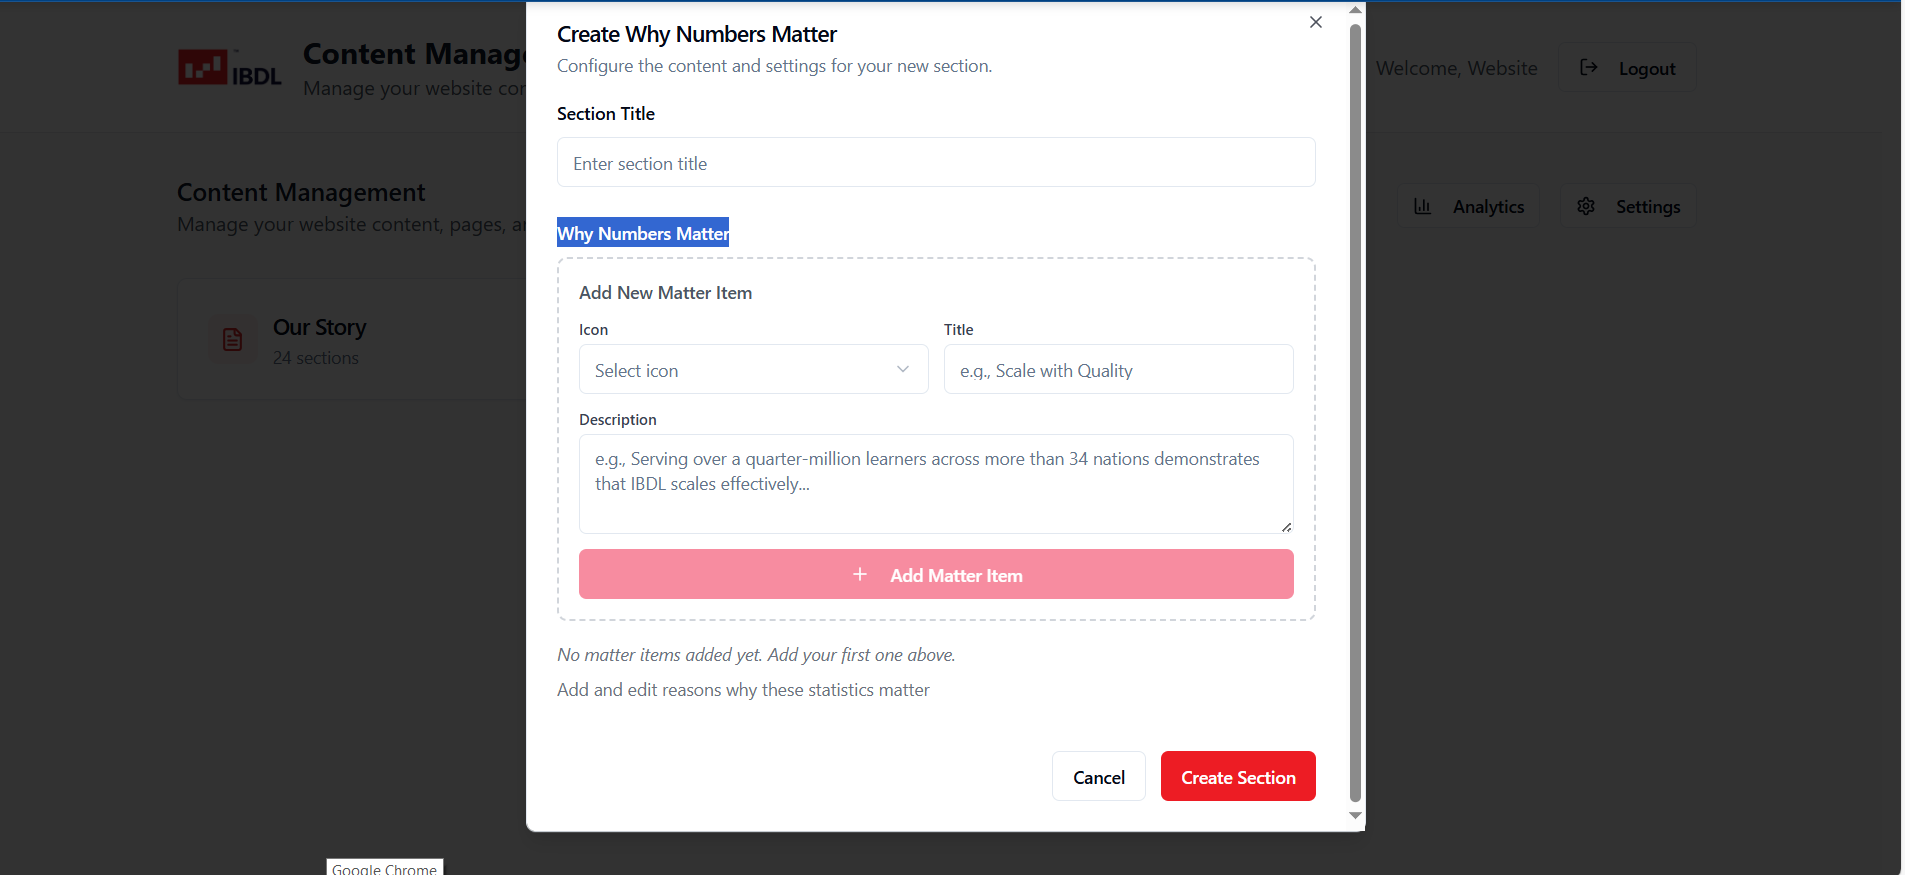Click the logout arrow icon

(1588, 68)
